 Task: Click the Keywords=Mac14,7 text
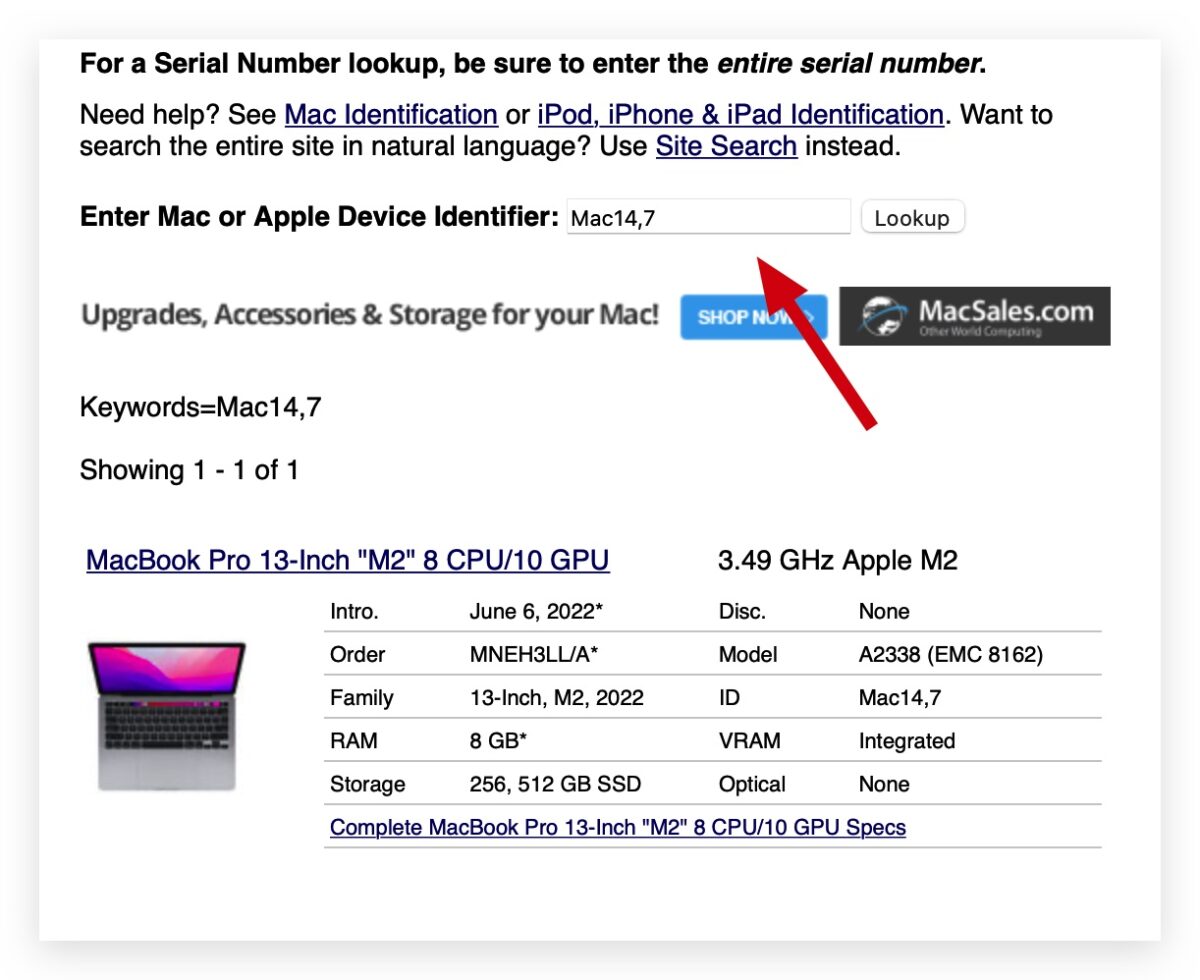200,407
